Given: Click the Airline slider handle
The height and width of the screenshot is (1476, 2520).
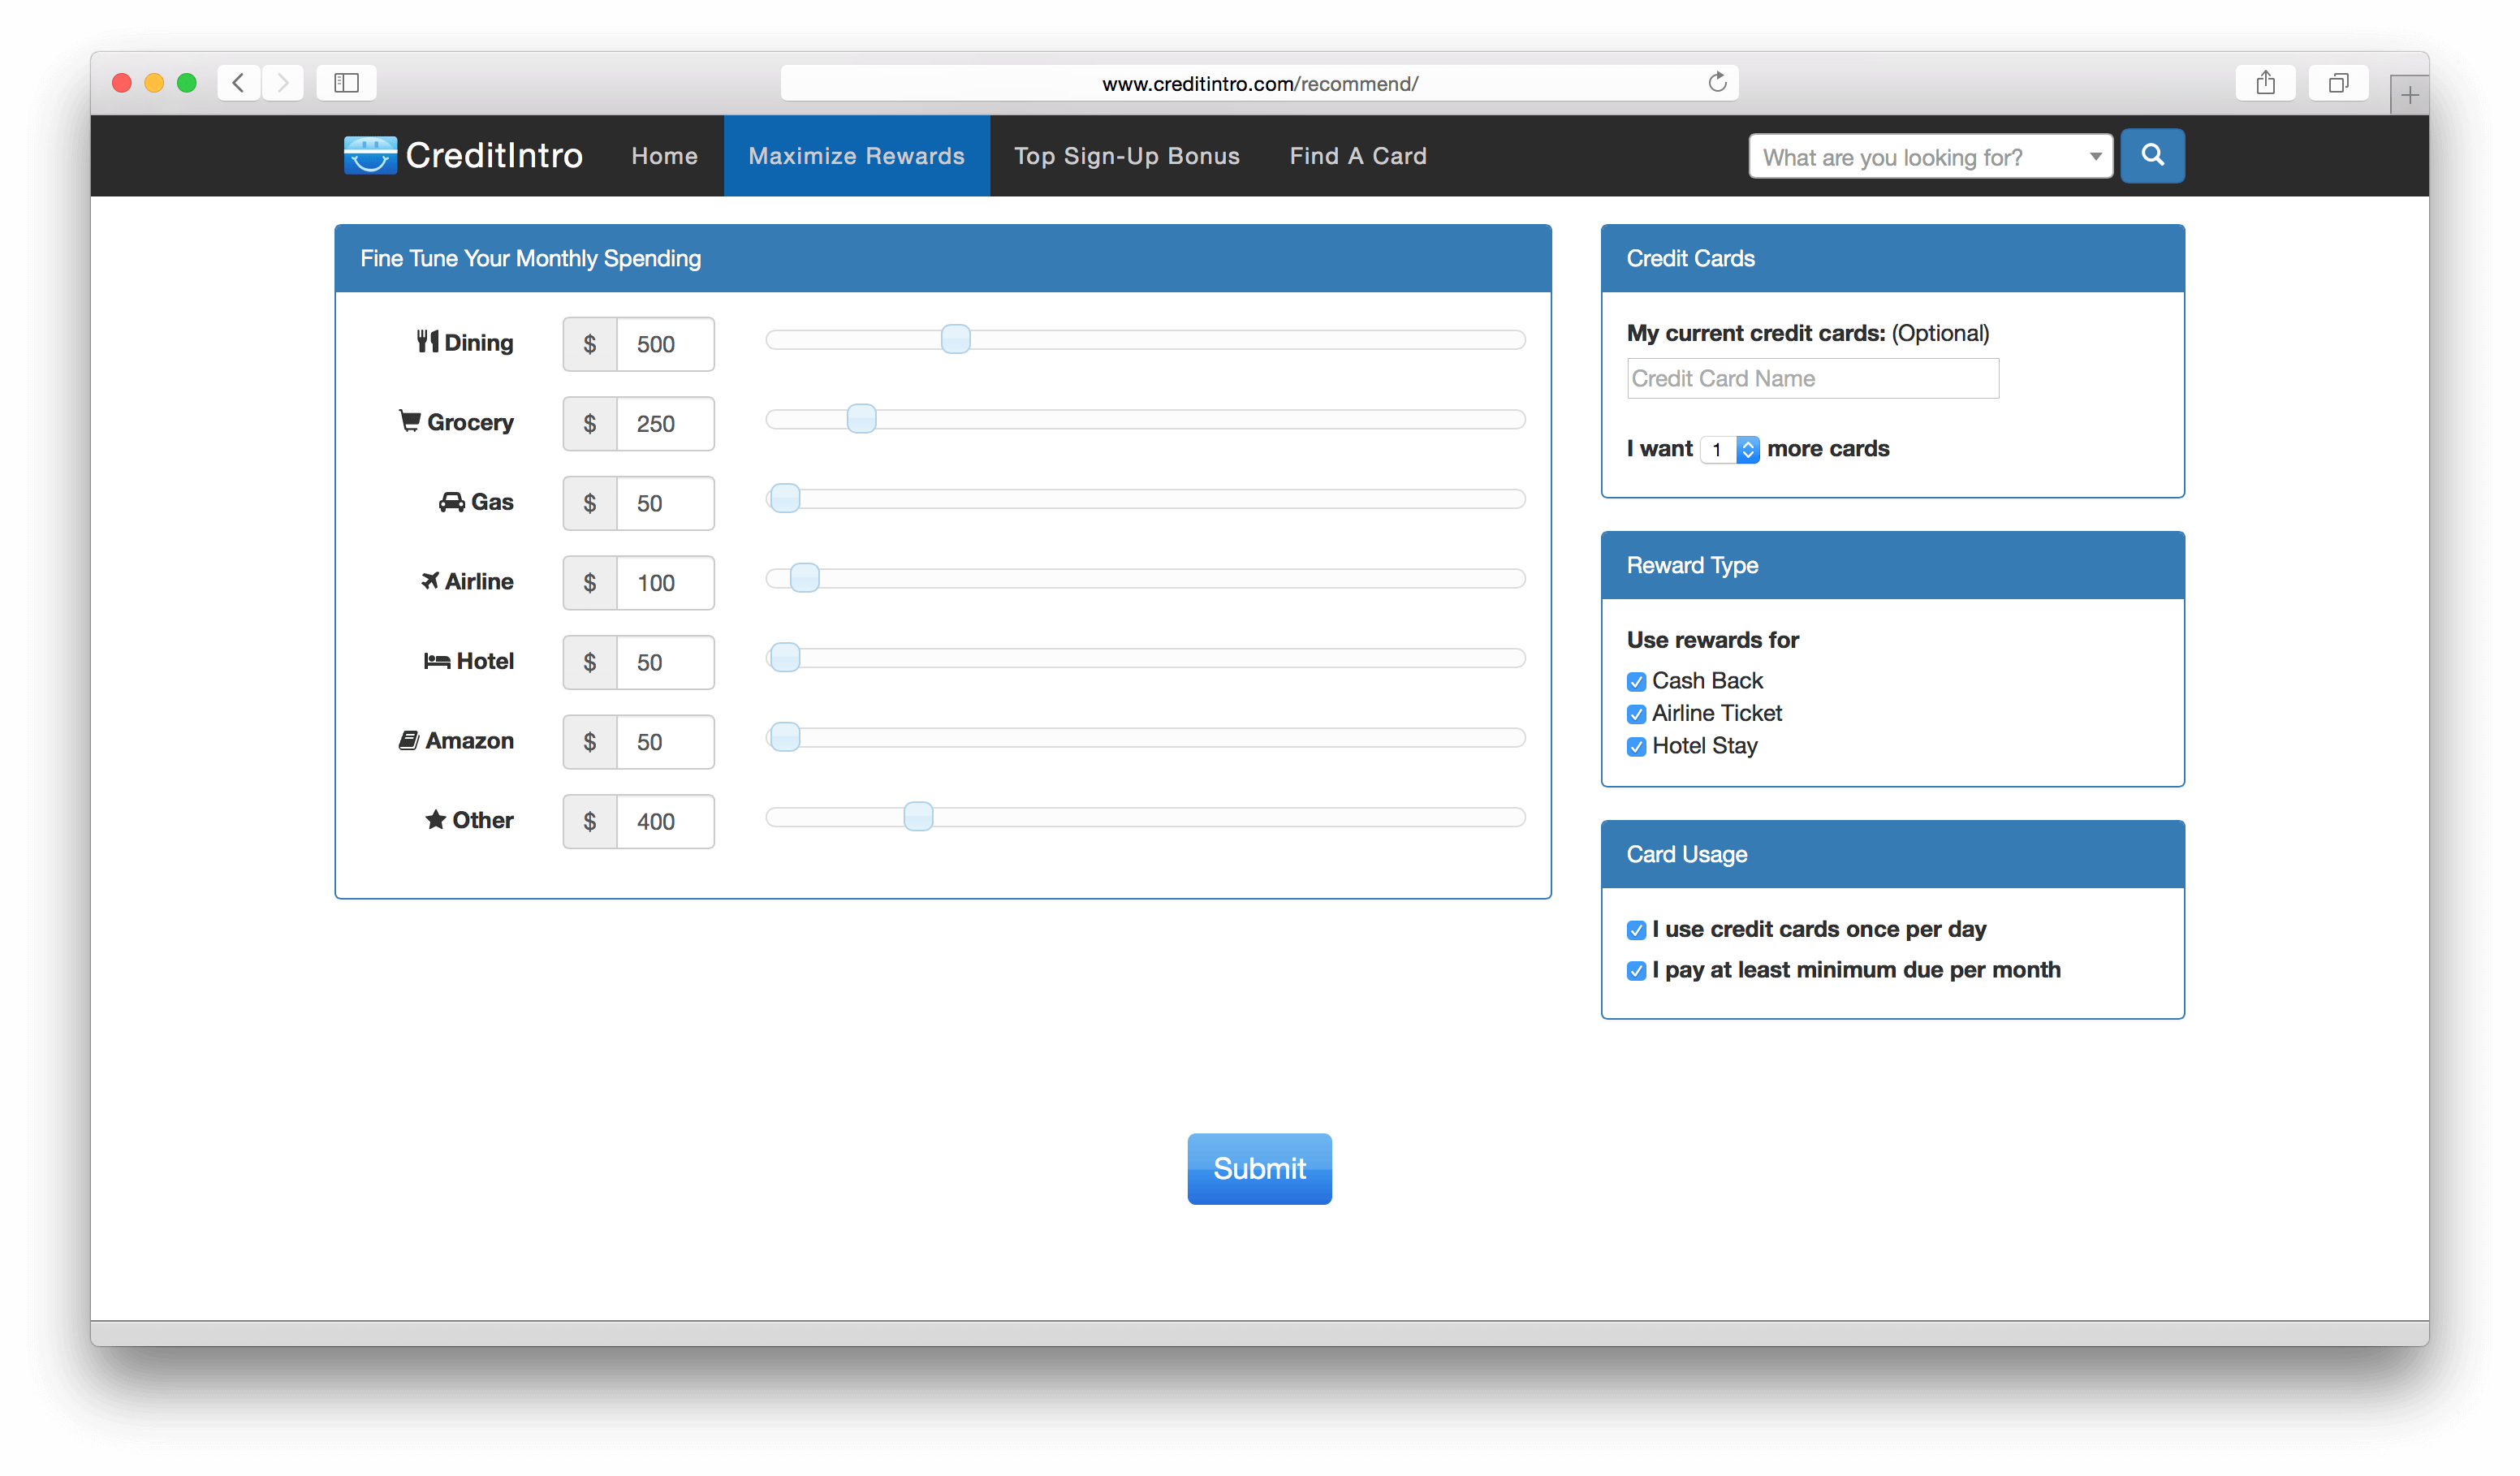Looking at the screenshot, I should [804, 578].
